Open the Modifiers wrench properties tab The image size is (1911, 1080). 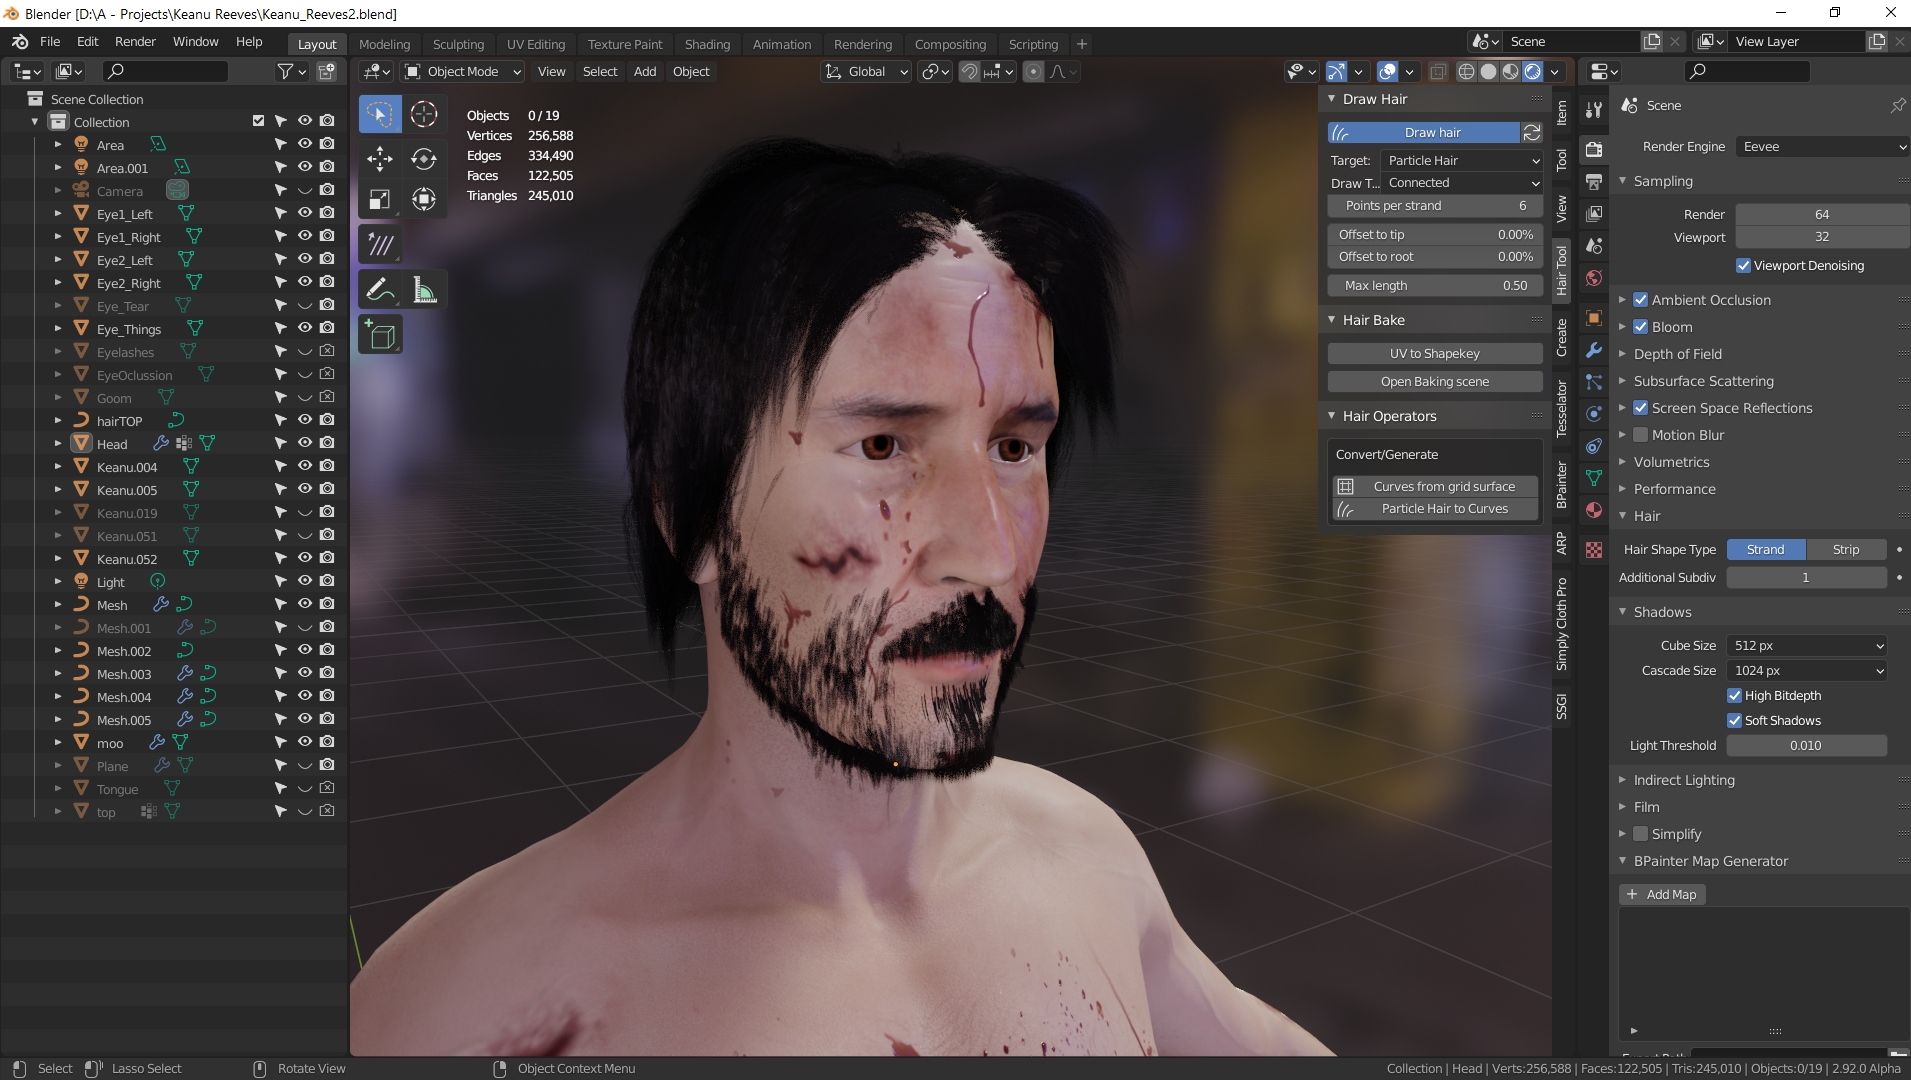click(1594, 350)
